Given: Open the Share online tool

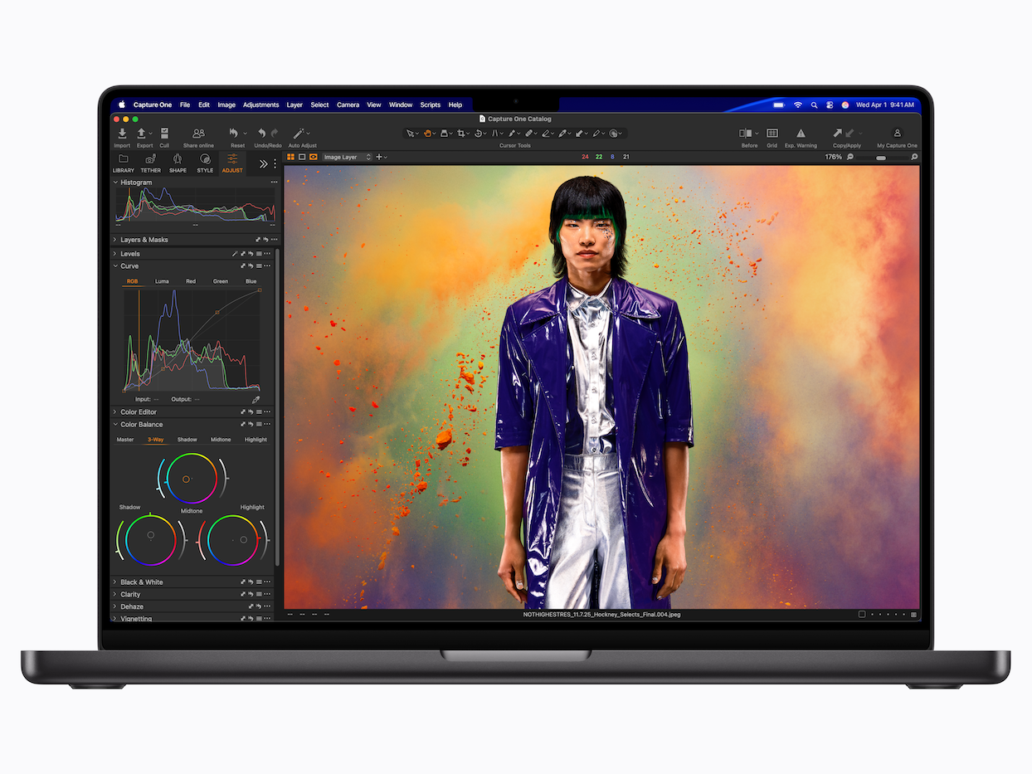Looking at the screenshot, I should (198, 134).
